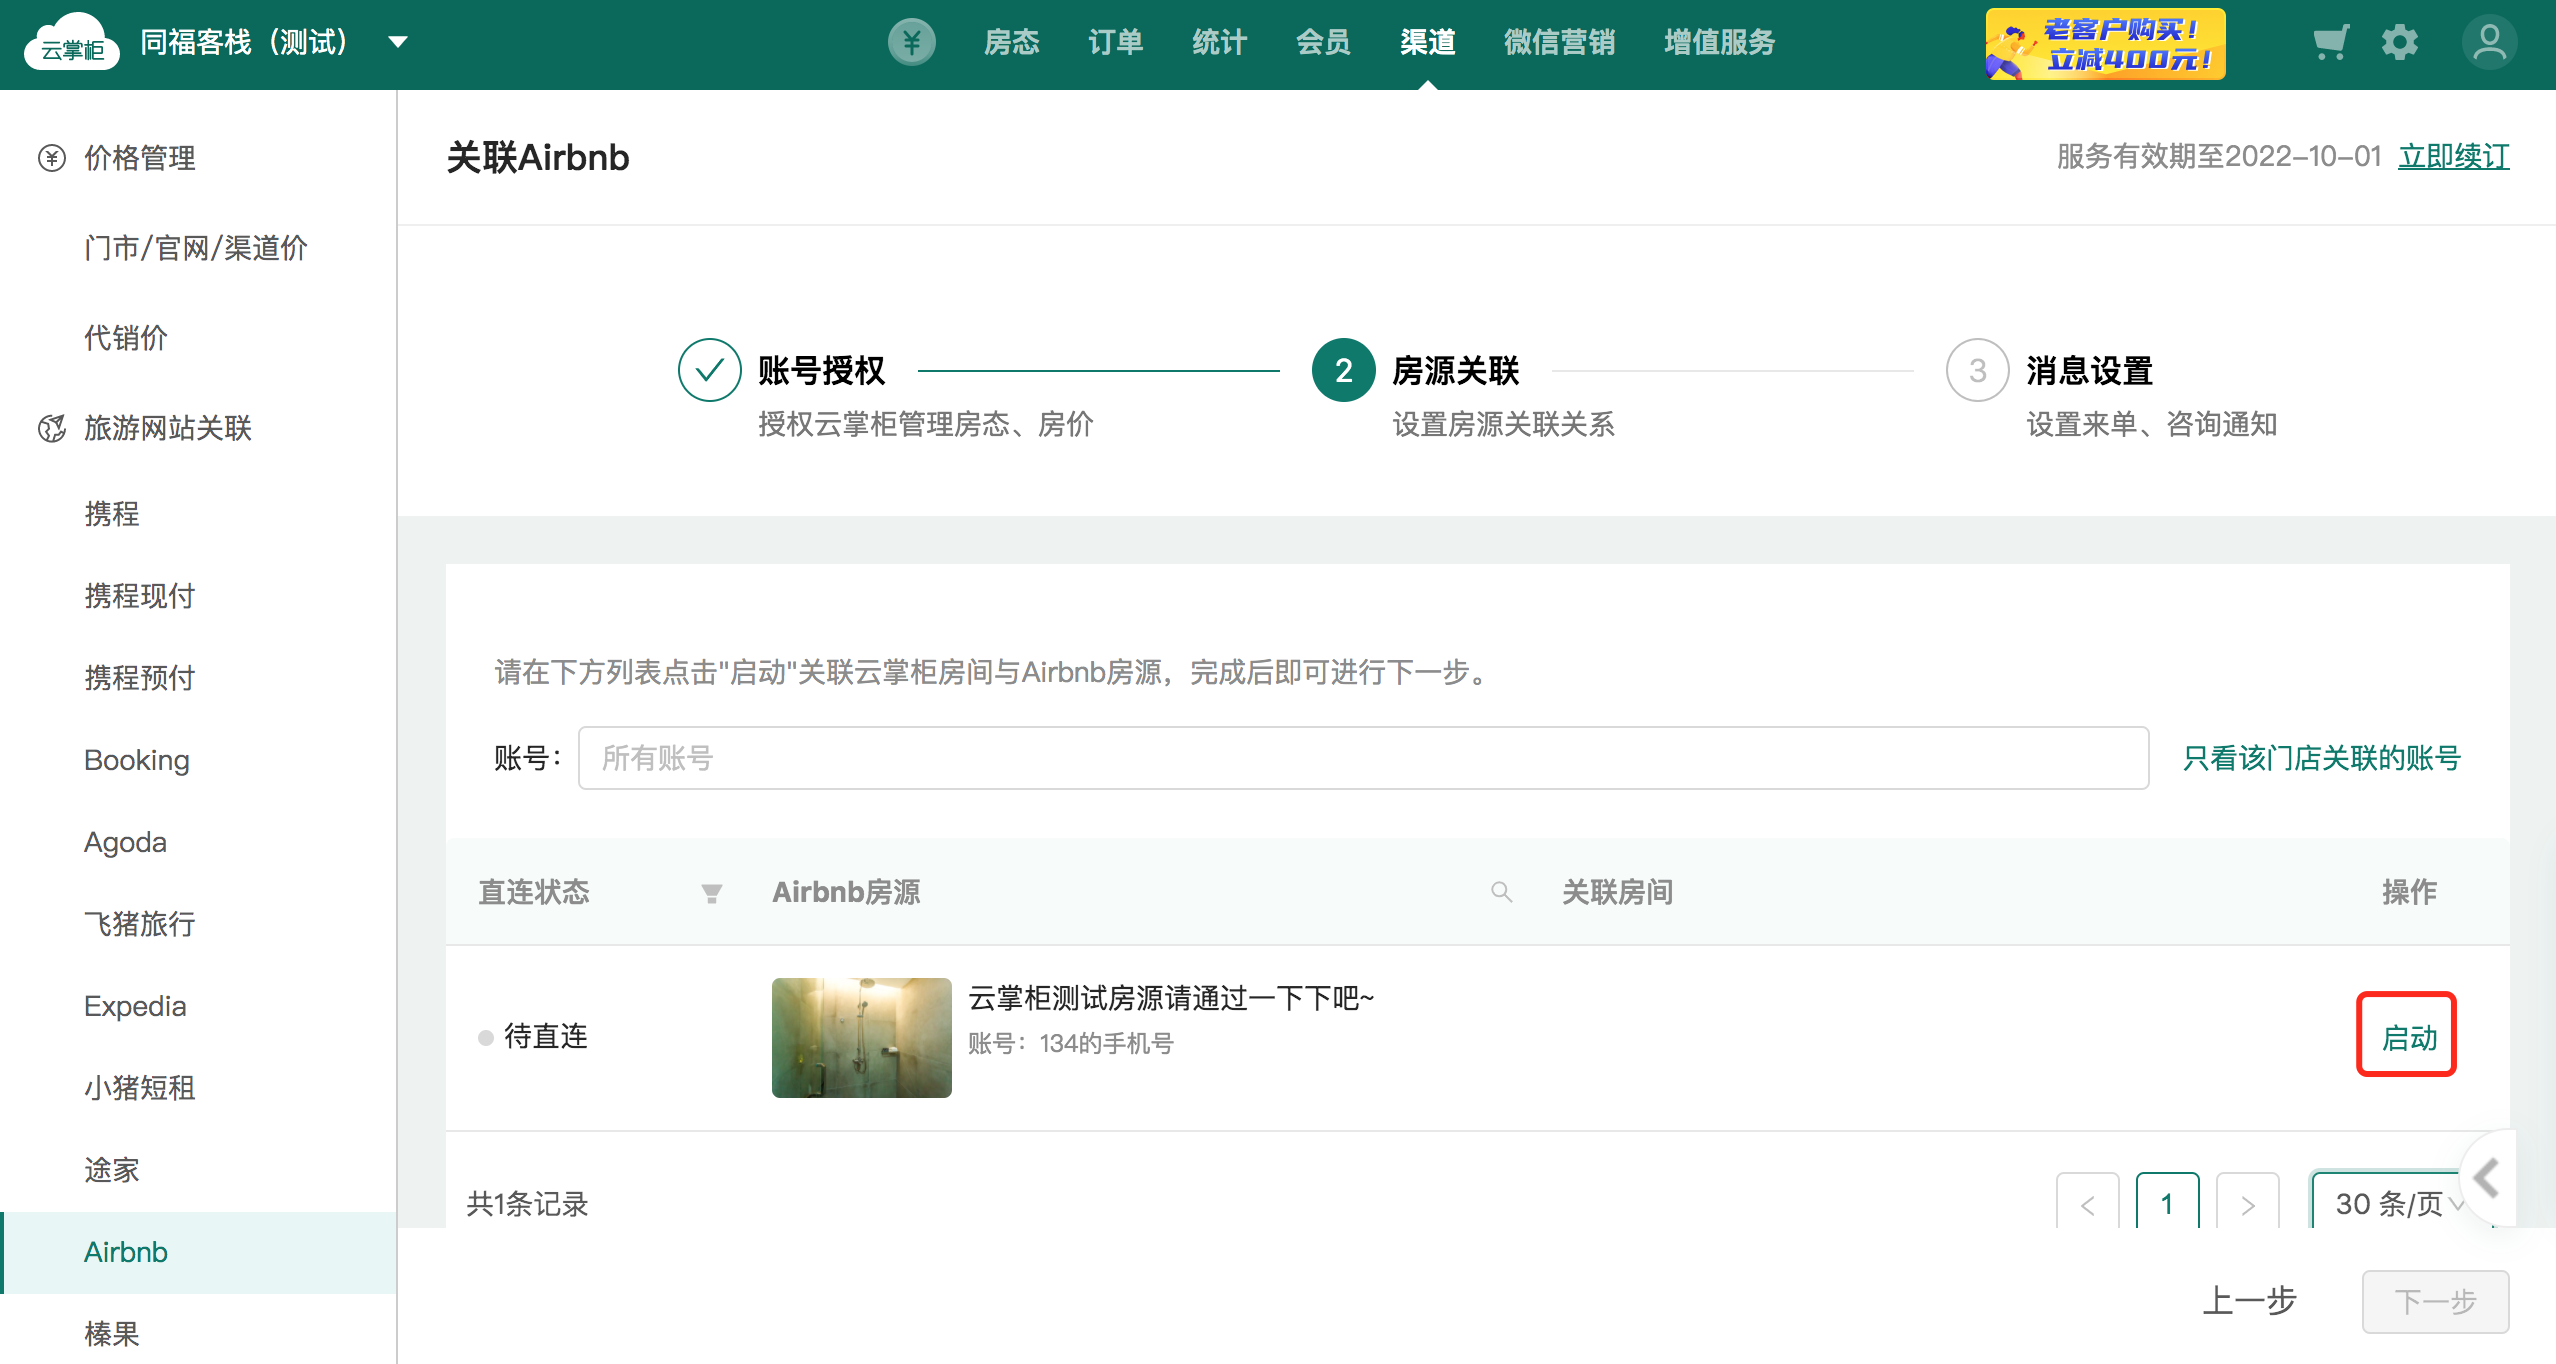Open the 微信营销 top menu
The image size is (2556, 1364).
[x=1559, y=42]
